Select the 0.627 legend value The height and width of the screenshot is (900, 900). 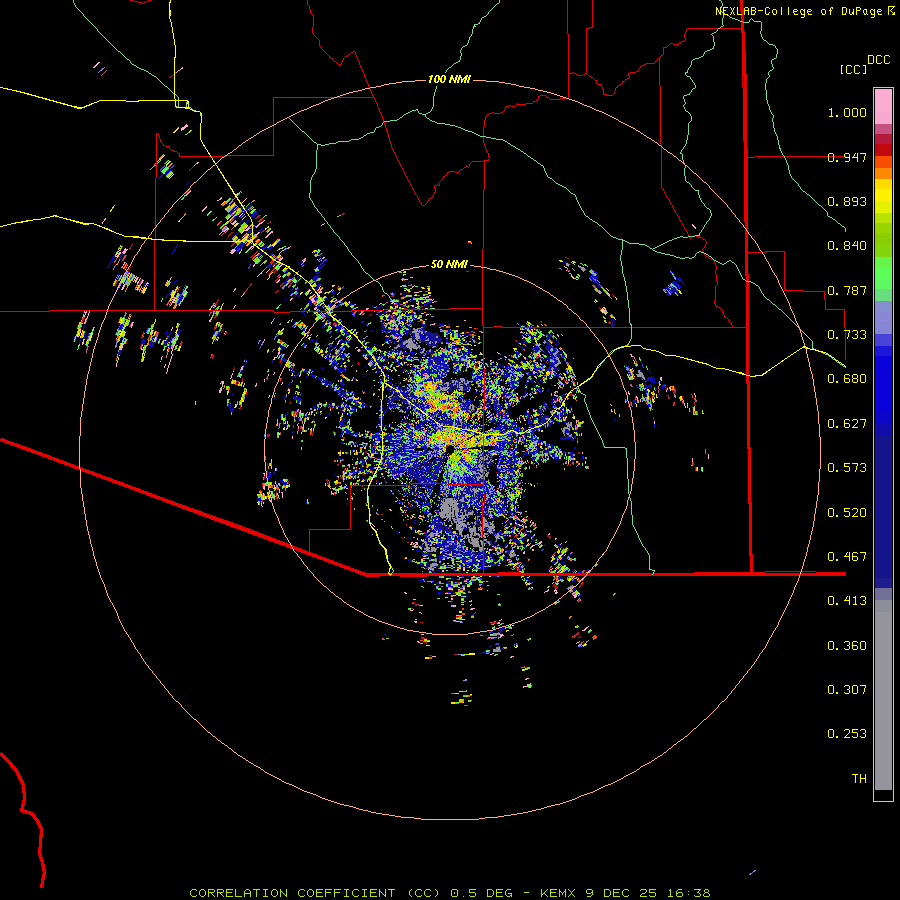point(847,424)
